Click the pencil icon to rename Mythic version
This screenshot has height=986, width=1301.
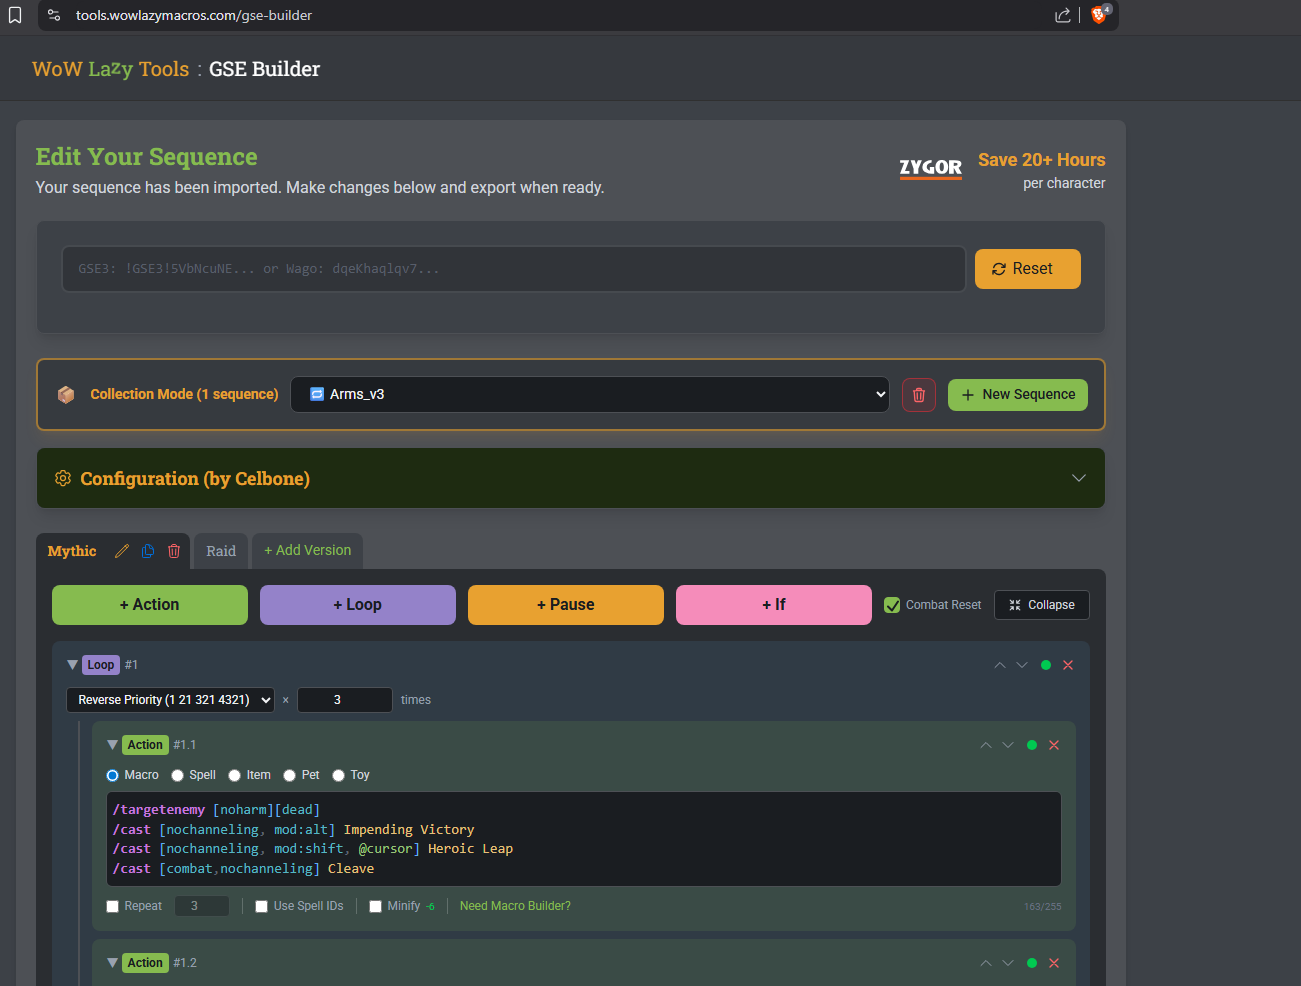(122, 551)
